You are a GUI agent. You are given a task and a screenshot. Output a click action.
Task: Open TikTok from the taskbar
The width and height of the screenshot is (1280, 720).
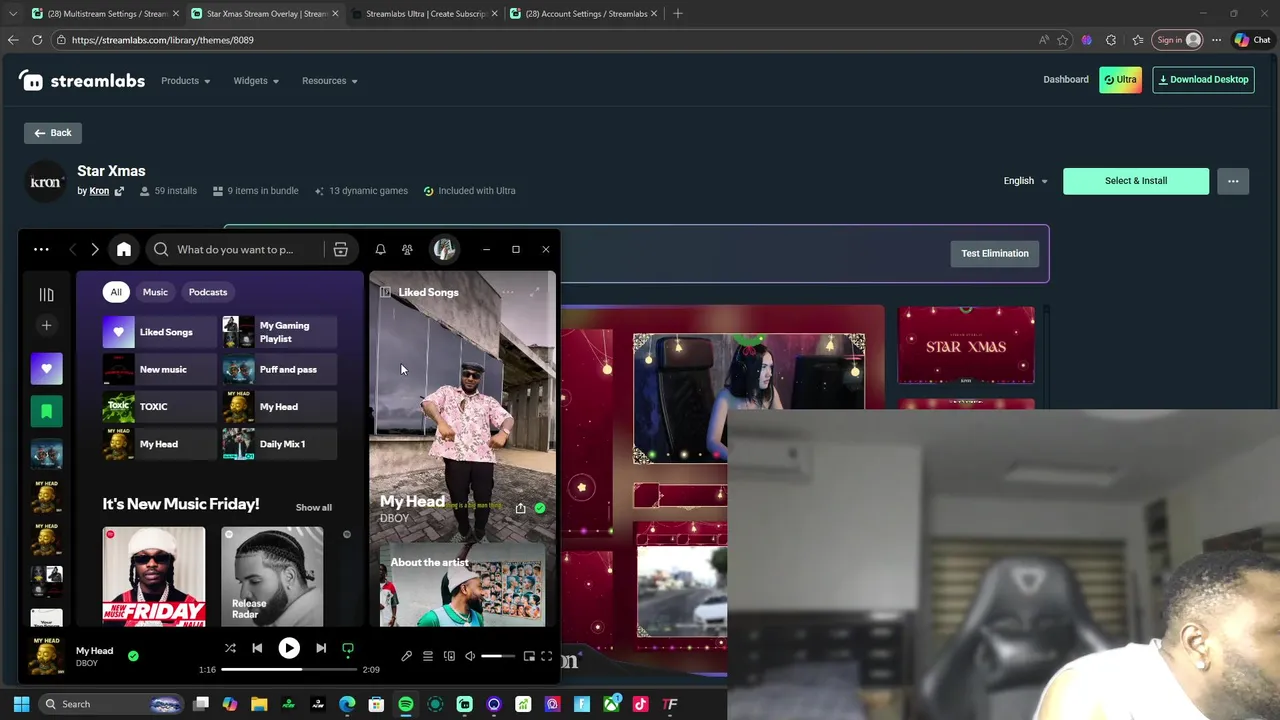click(641, 704)
